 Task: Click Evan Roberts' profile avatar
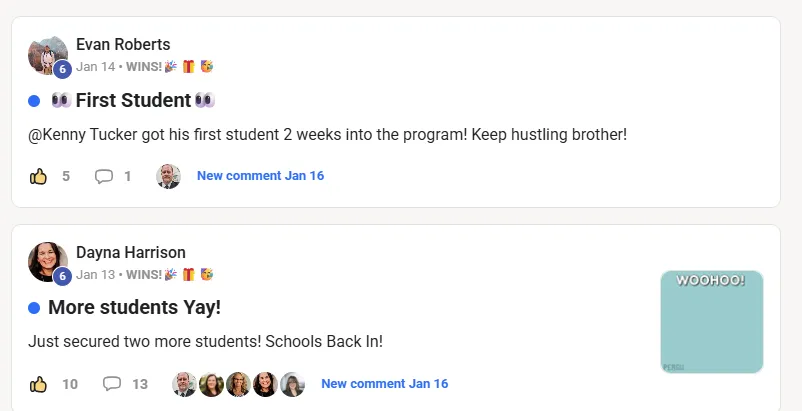(x=47, y=55)
